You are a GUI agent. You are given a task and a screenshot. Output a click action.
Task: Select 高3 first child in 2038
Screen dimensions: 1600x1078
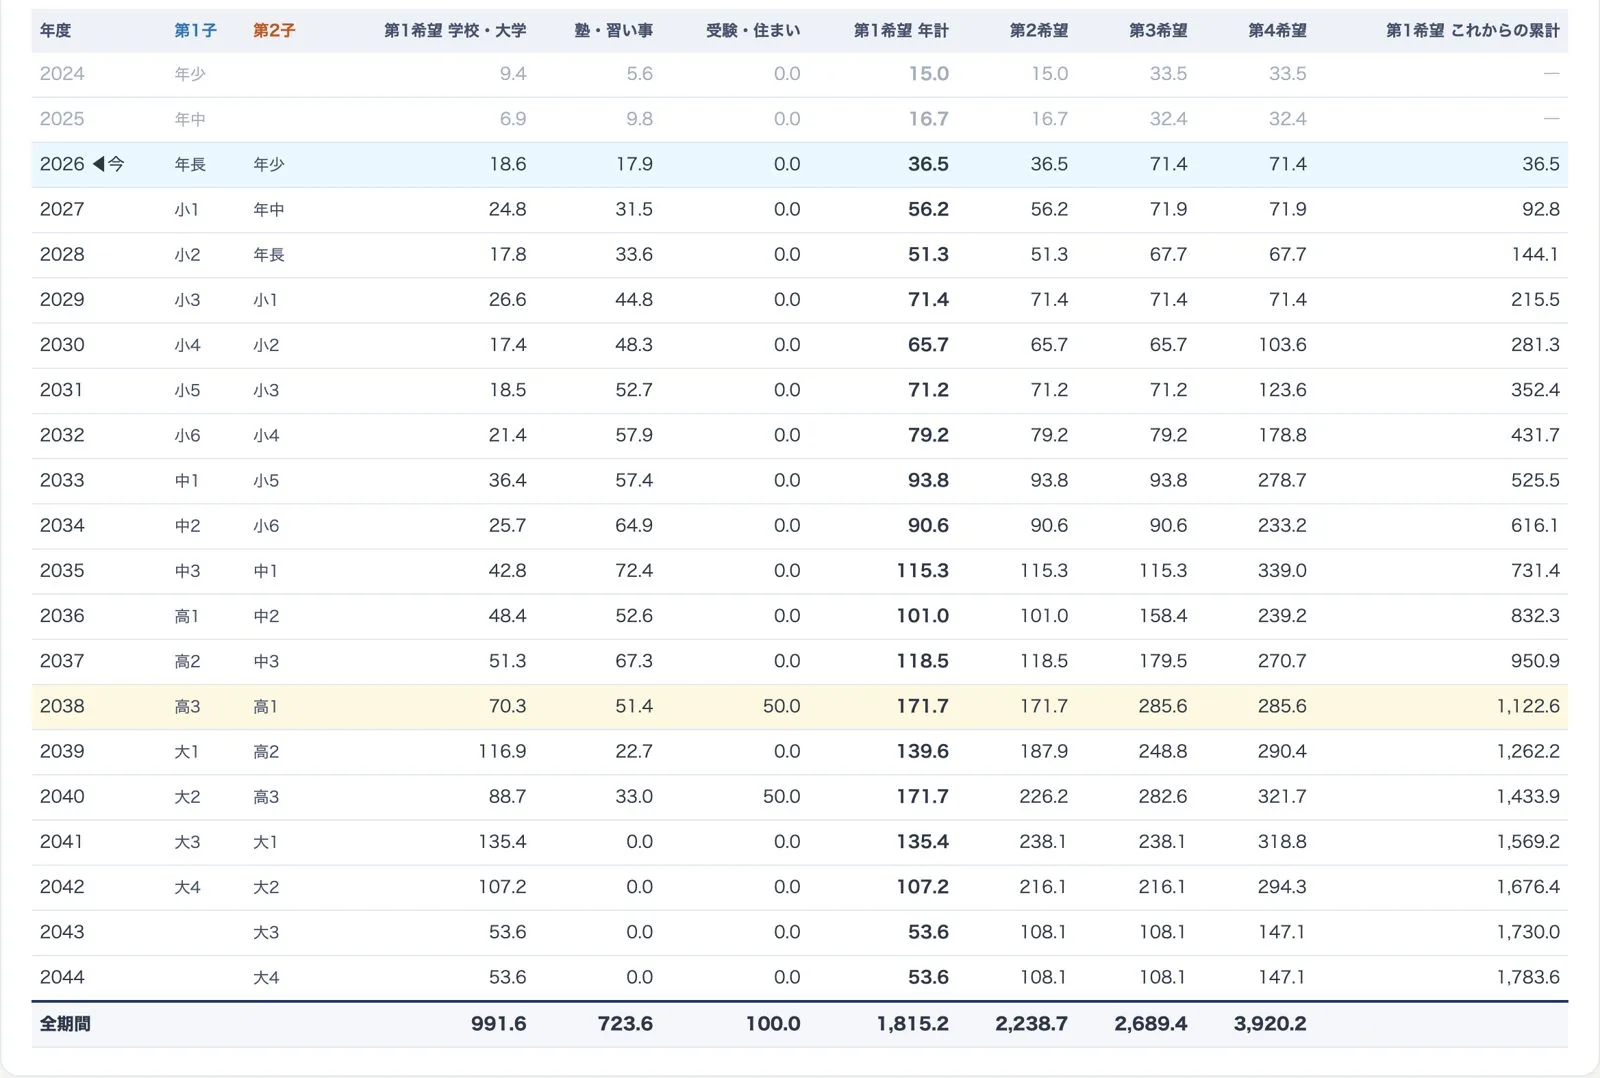click(187, 706)
